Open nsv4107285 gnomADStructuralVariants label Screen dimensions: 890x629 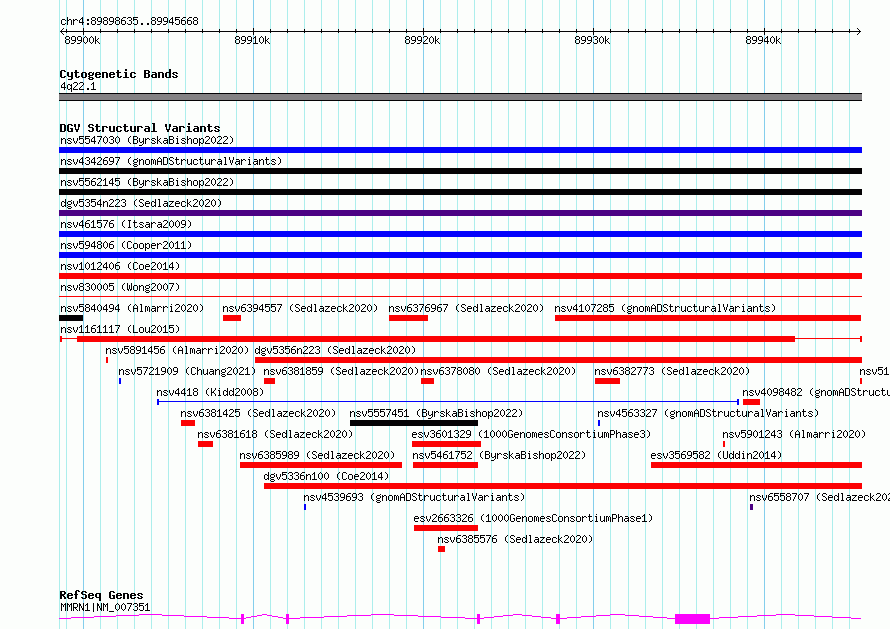[x=665, y=308]
